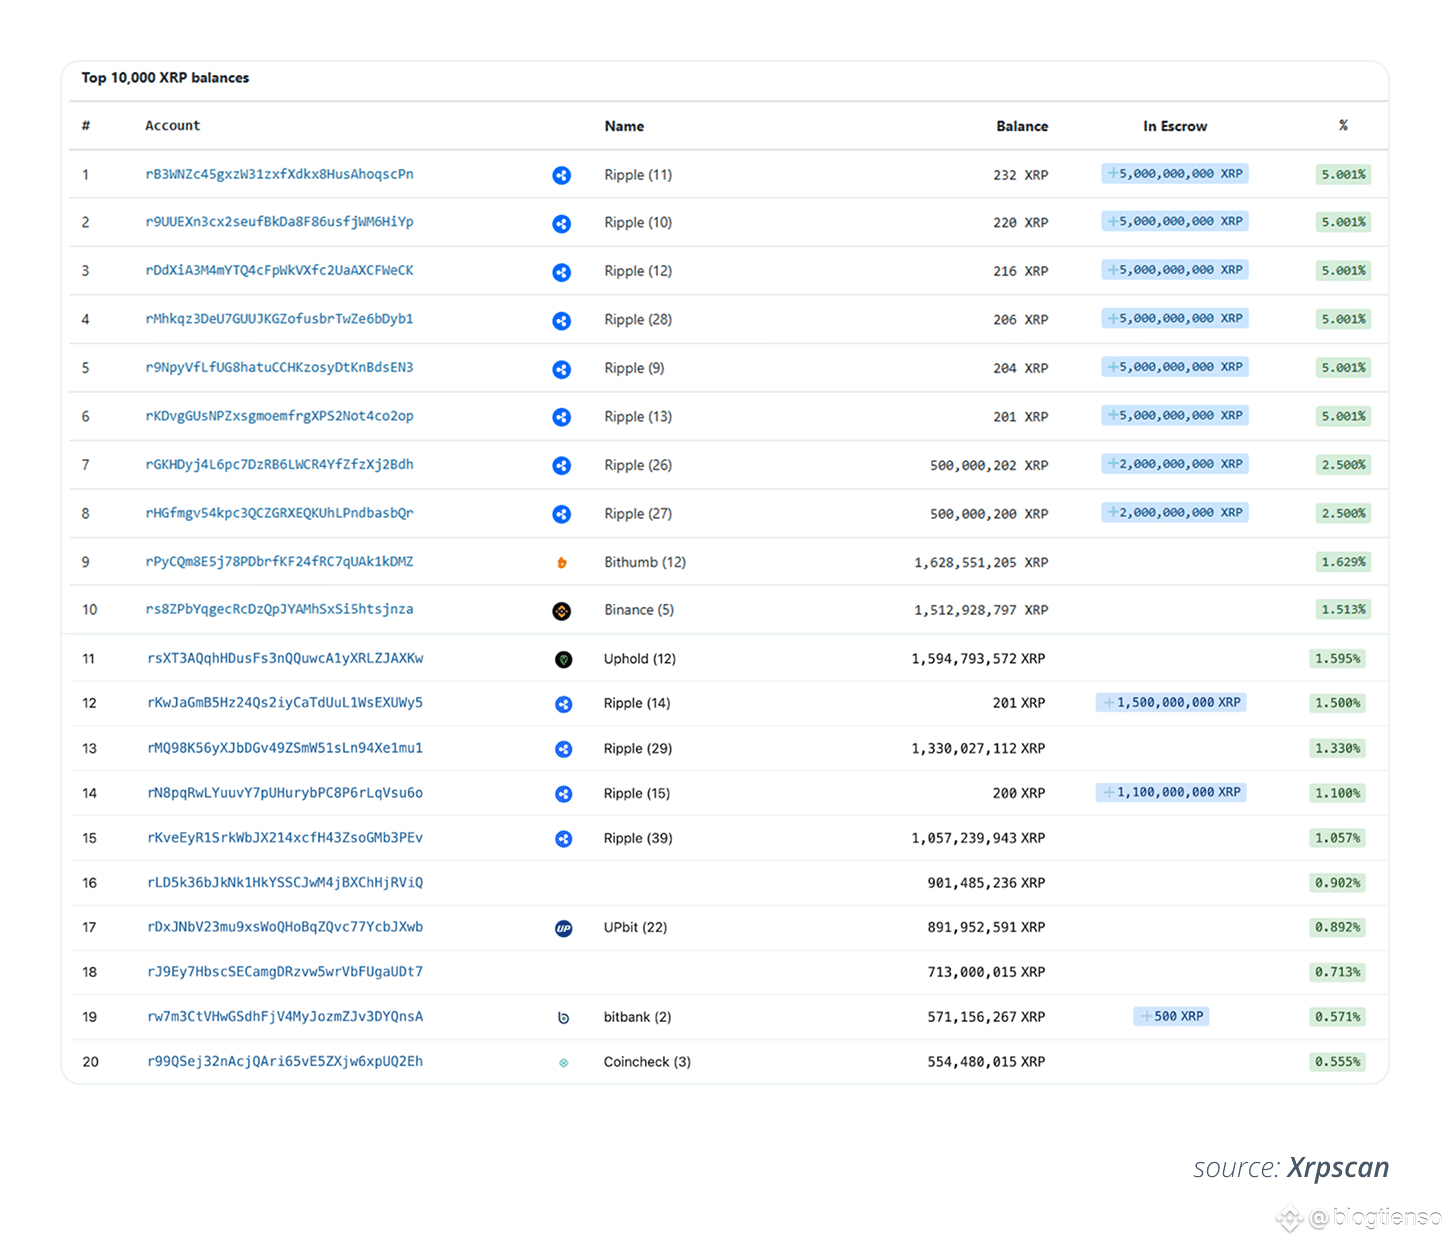Click the Name column header
The image size is (1450, 1244).
(x=624, y=126)
